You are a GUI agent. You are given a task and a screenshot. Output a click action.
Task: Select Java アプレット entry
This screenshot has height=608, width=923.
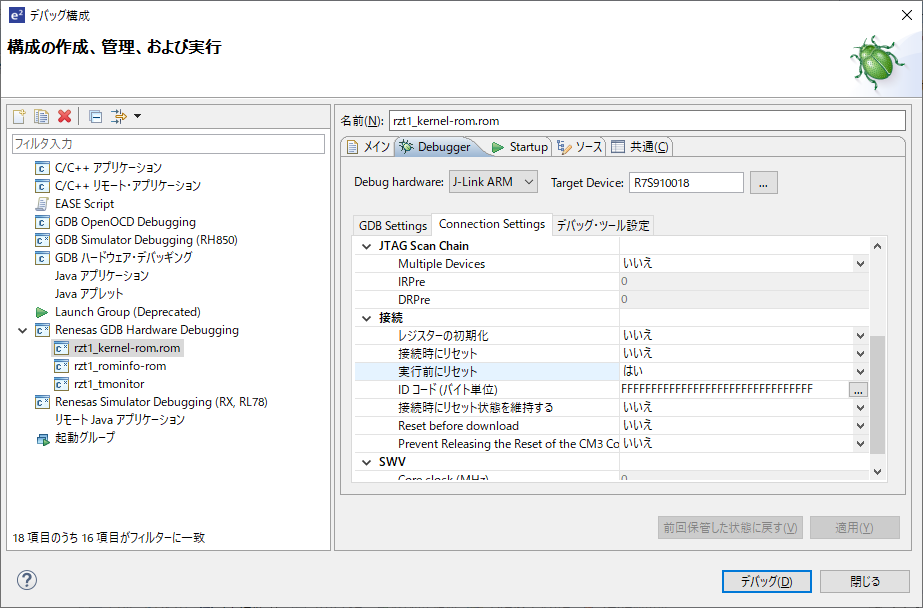[89, 294]
